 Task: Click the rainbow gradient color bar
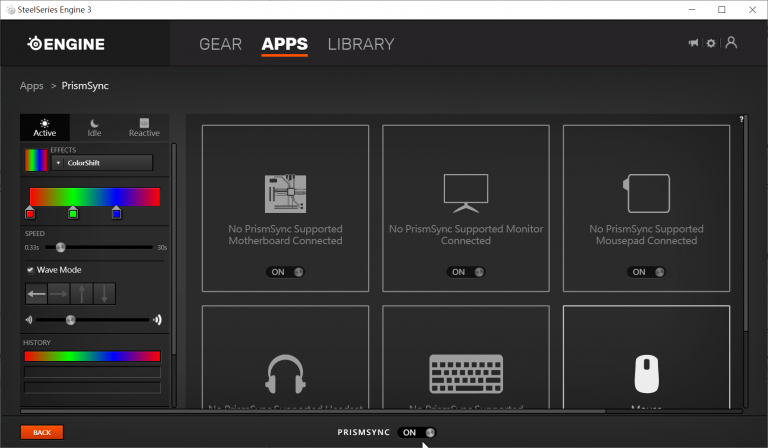tap(95, 197)
